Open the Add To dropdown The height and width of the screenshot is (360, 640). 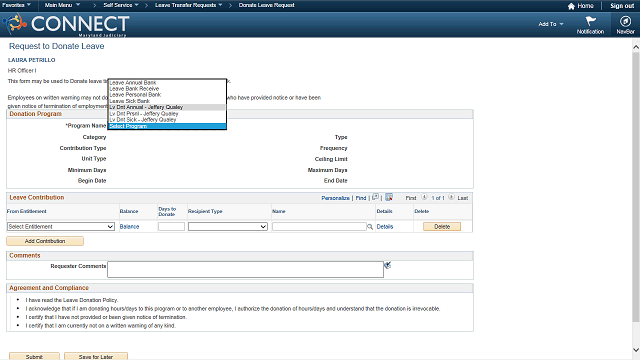tap(551, 24)
